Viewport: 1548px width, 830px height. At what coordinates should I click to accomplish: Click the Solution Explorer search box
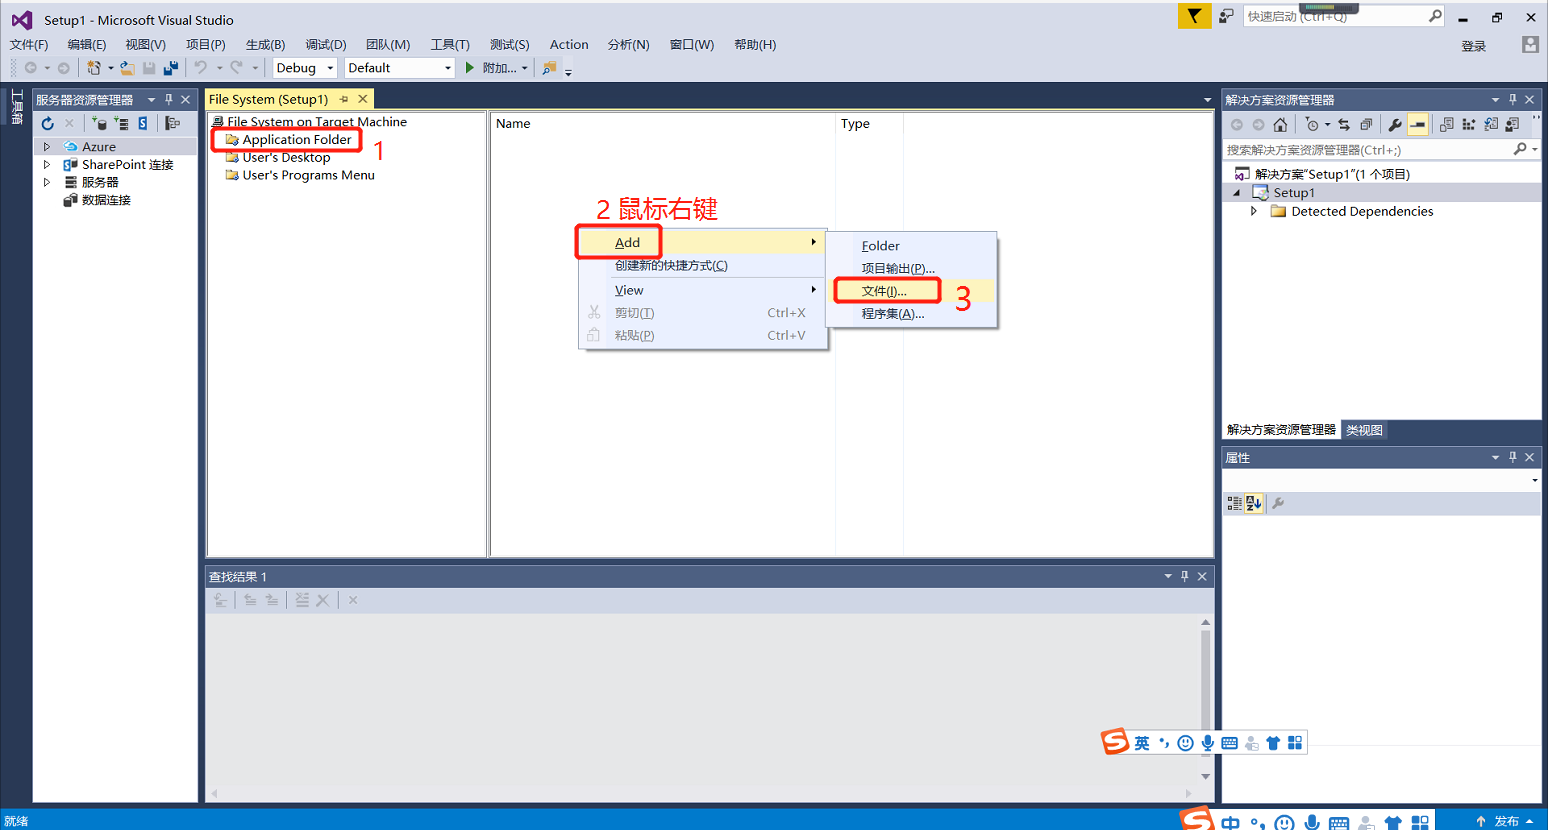pyautogui.click(x=1368, y=150)
